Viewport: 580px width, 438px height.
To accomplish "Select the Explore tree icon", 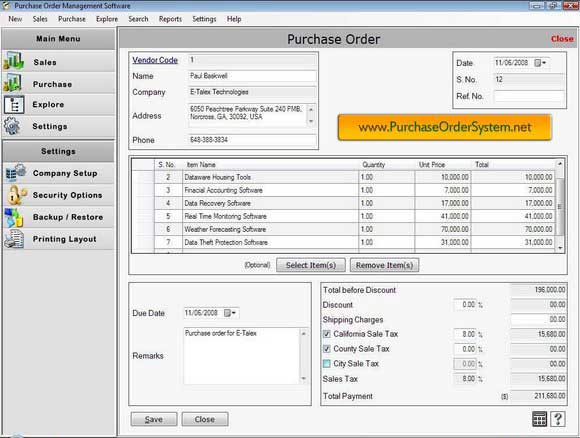I will pyautogui.click(x=14, y=105).
